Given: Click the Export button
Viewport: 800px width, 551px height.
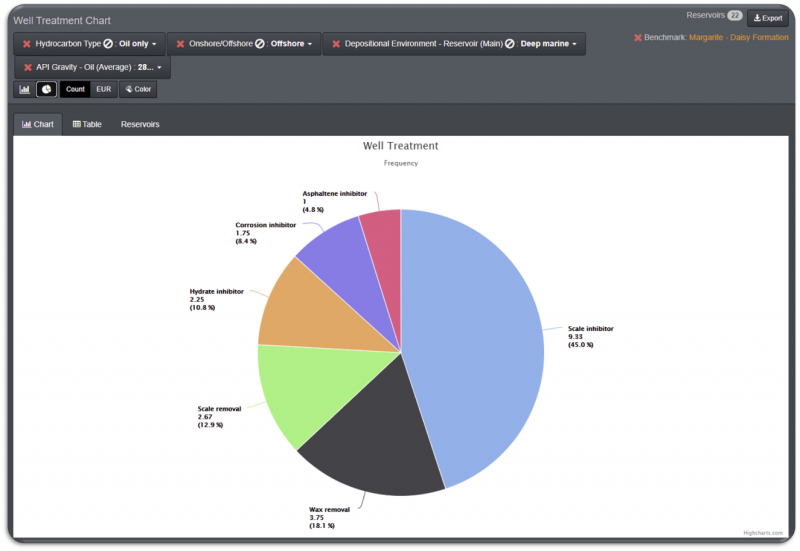Looking at the screenshot, I should 768,18.
